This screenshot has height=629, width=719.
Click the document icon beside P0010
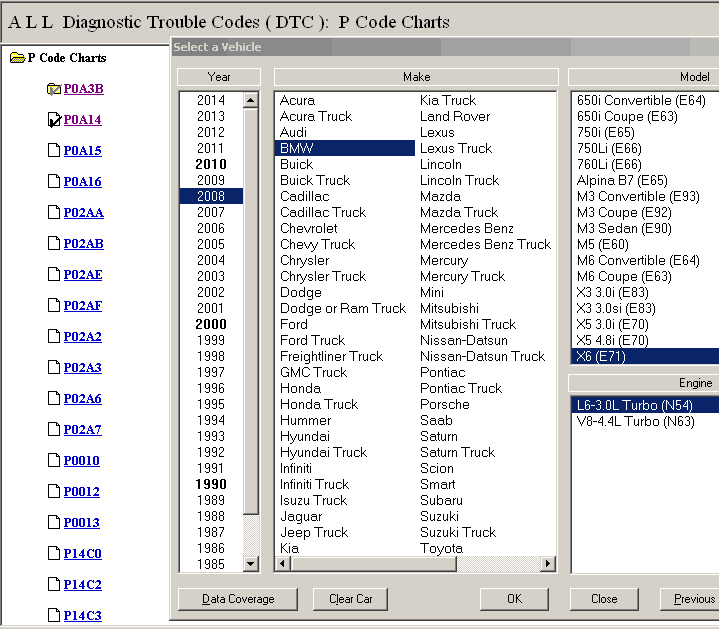pyautogui.click(x=54, y=460)
